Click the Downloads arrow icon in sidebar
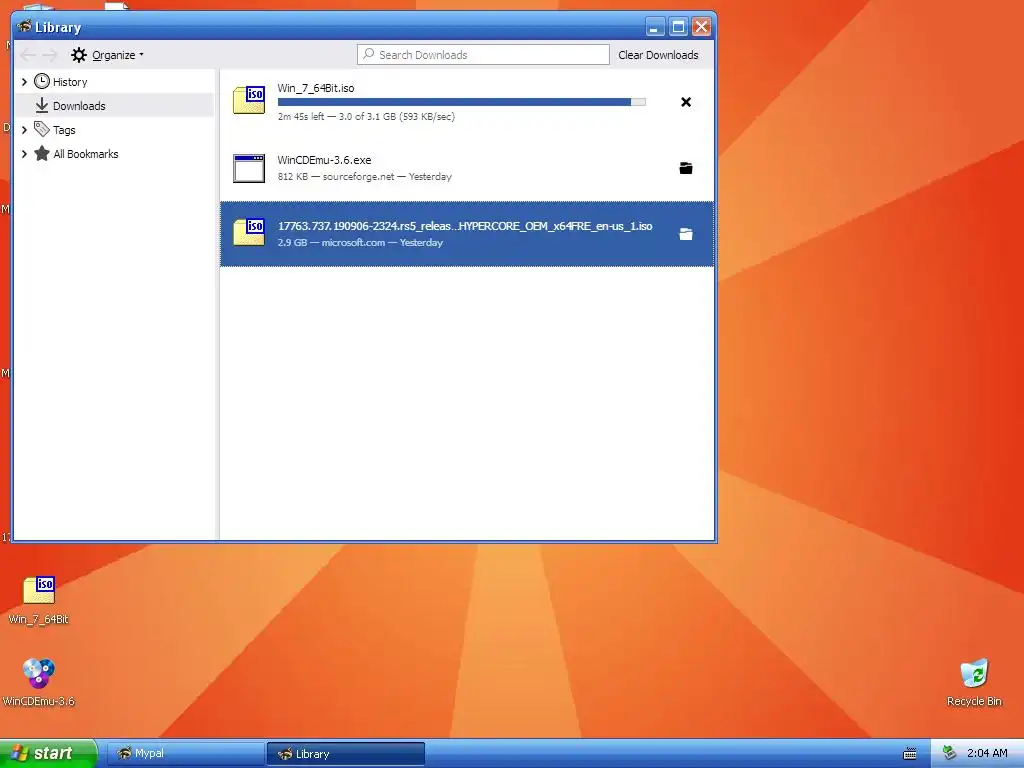Viewport: 1024px width, 768px height. 42,105
